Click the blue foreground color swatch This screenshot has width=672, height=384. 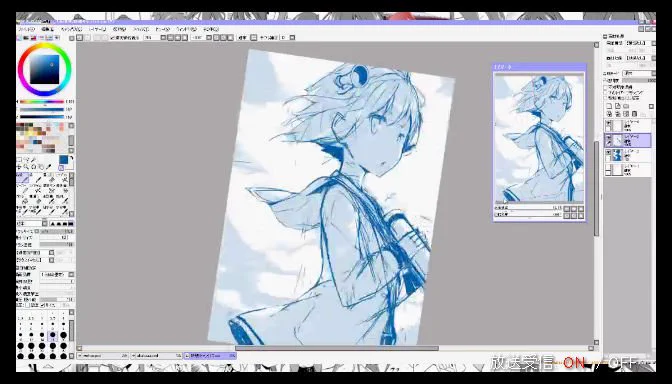[x=63, y=159]
